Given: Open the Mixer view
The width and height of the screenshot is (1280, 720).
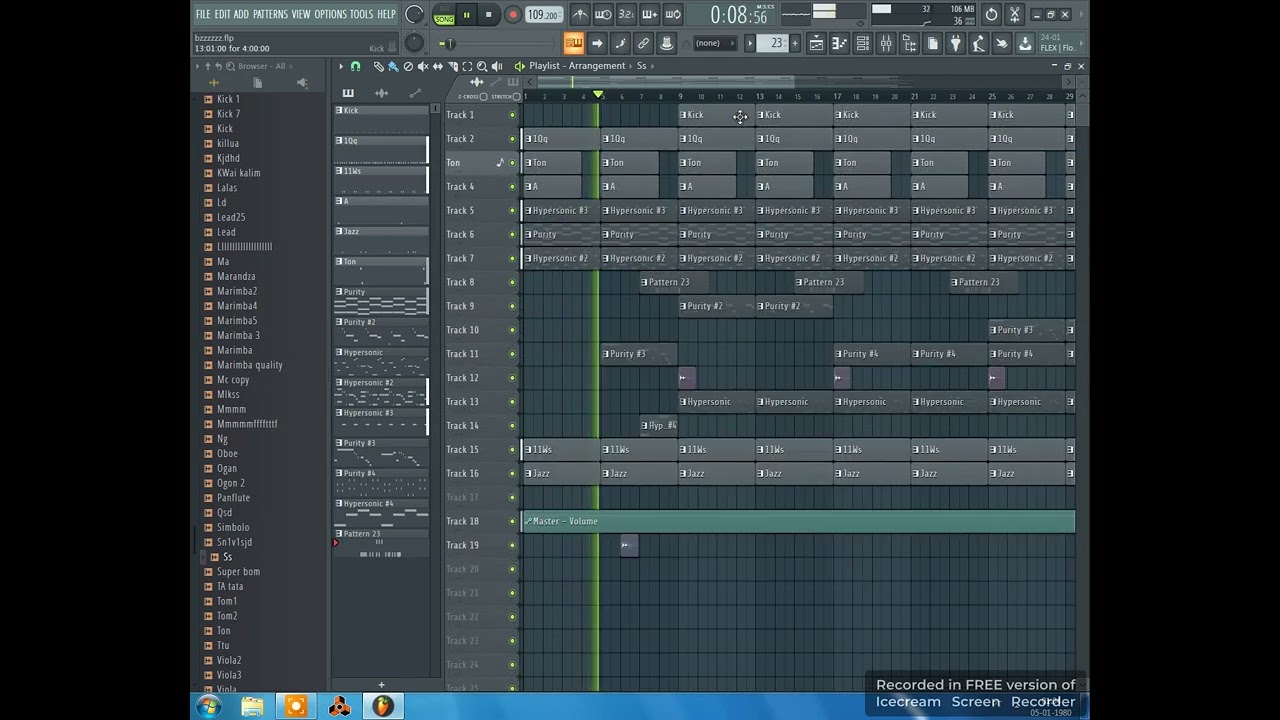Looking at the screenshot, I should coord(886,43).
